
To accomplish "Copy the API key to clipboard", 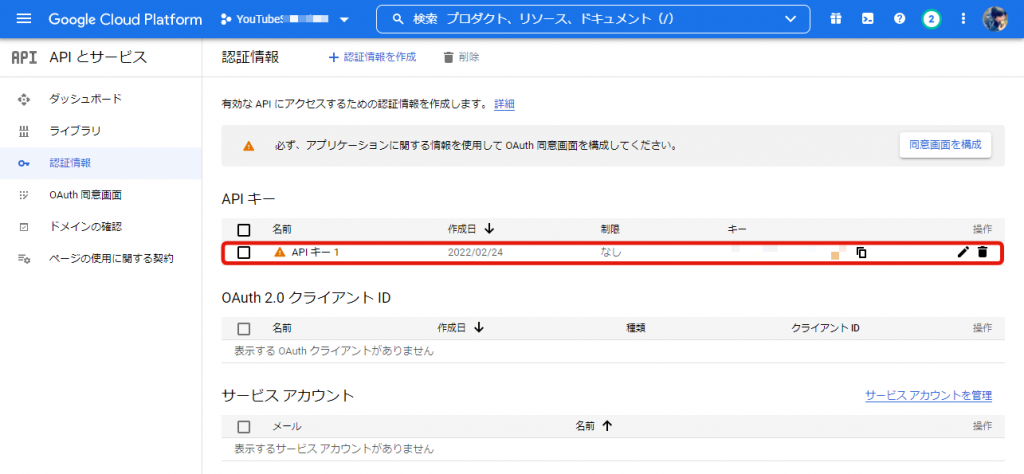I will 861,253.
